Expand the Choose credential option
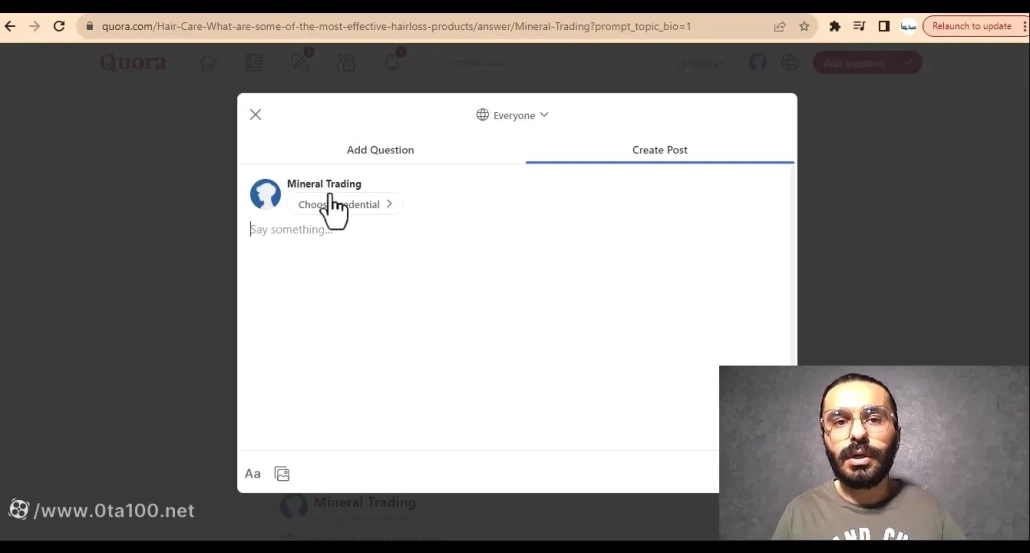The image size is (1030, 553). pyautogui.click(x=345, y=205)
